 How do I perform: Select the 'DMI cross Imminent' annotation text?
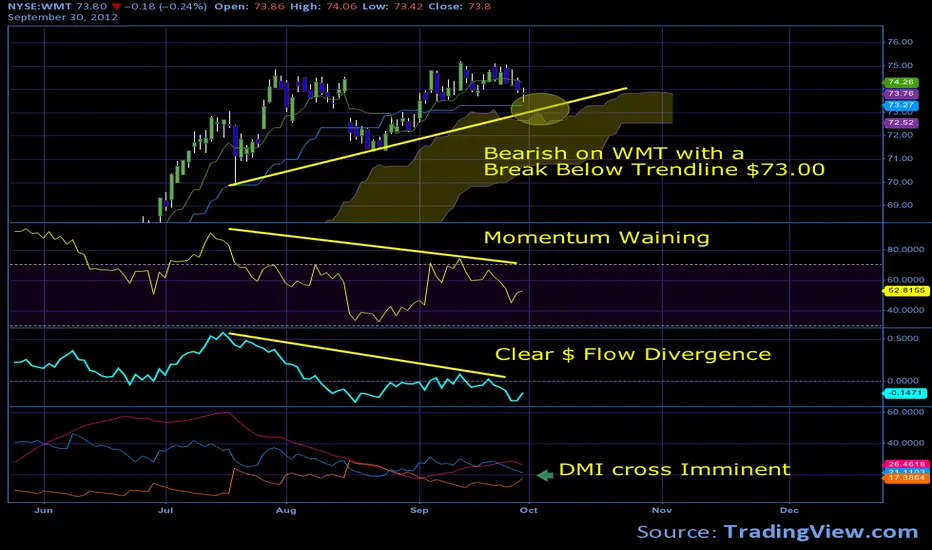tap(675, 470)
